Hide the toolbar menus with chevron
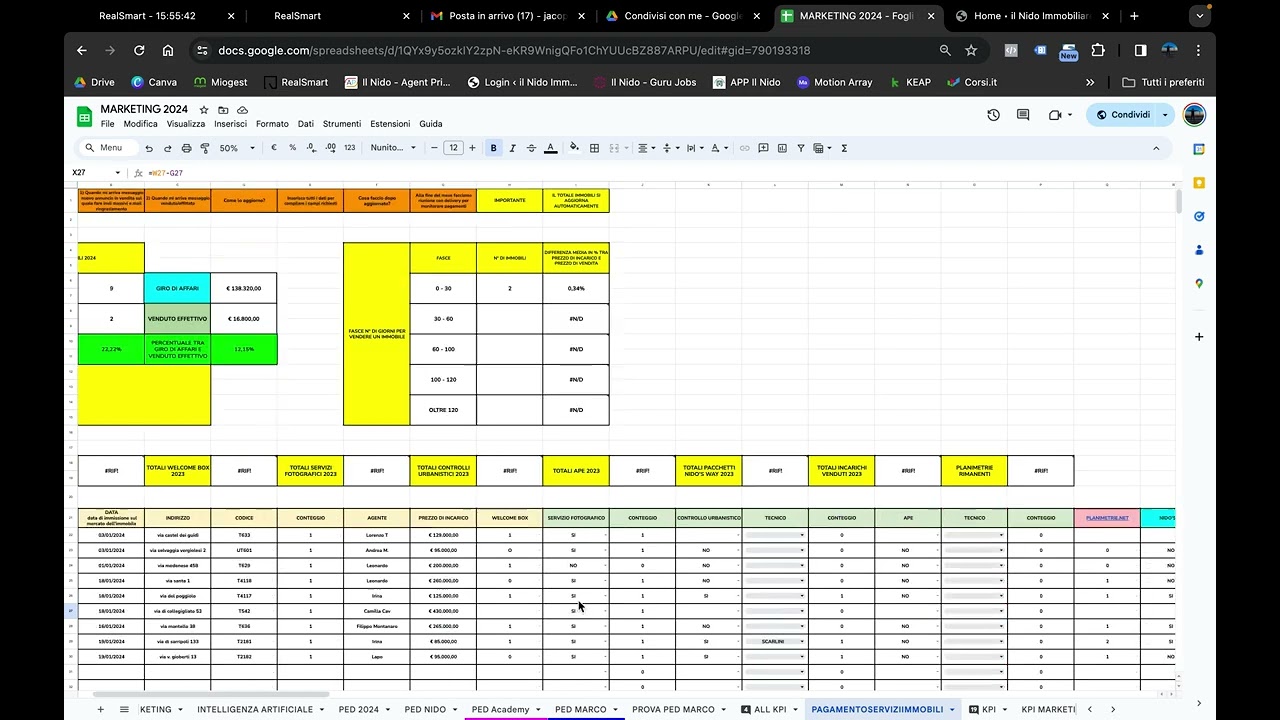1280x720 pixels. click(1156, 148)
